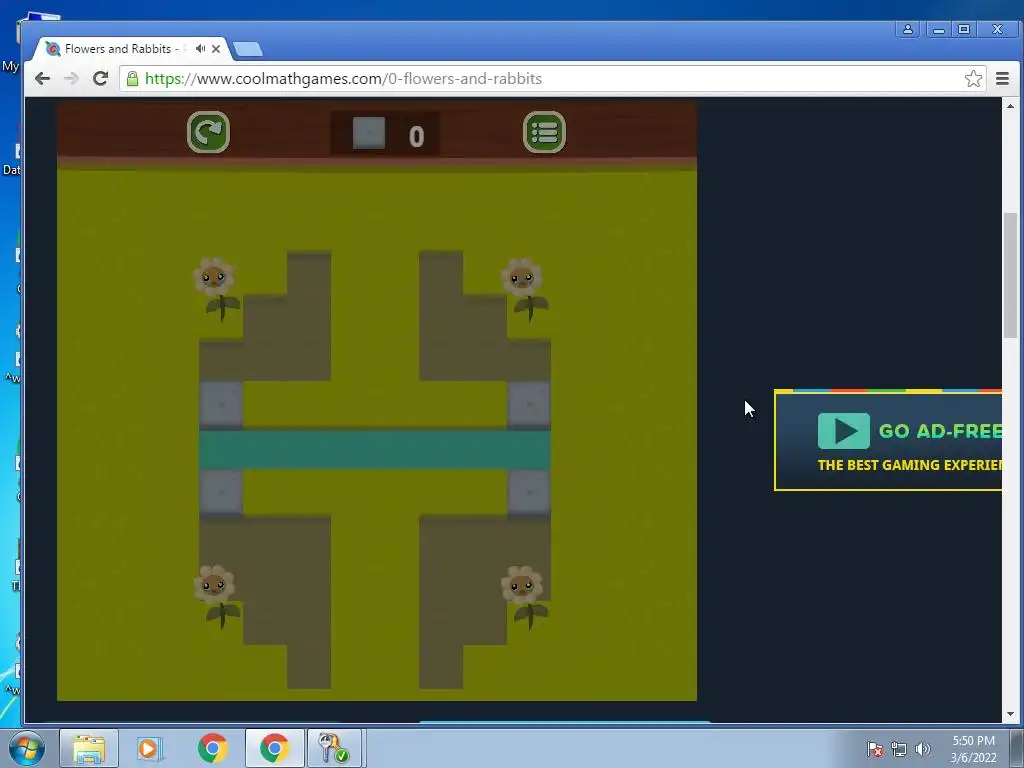Mute the Flowers and Rabbits tab audio
The image size is (1024, 768).
[x=200, y=48]
